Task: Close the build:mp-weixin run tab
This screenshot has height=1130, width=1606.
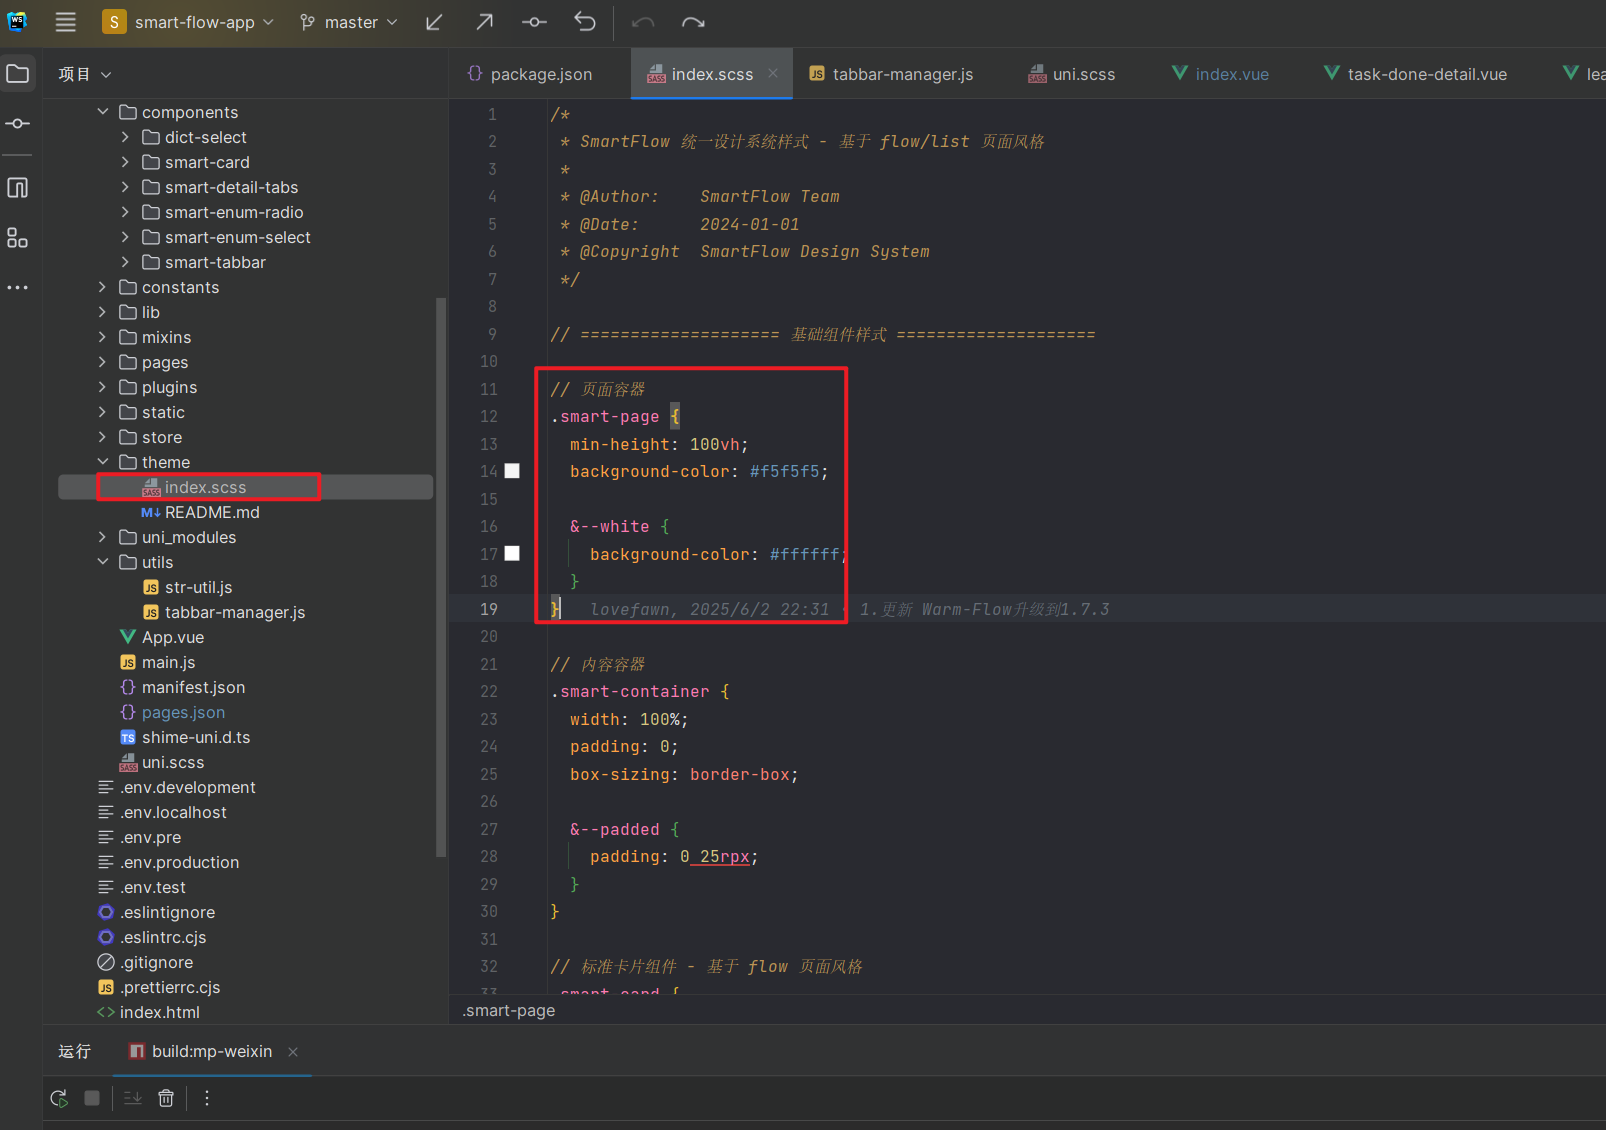Action: pyautogui.click(x=293, y=1052)
